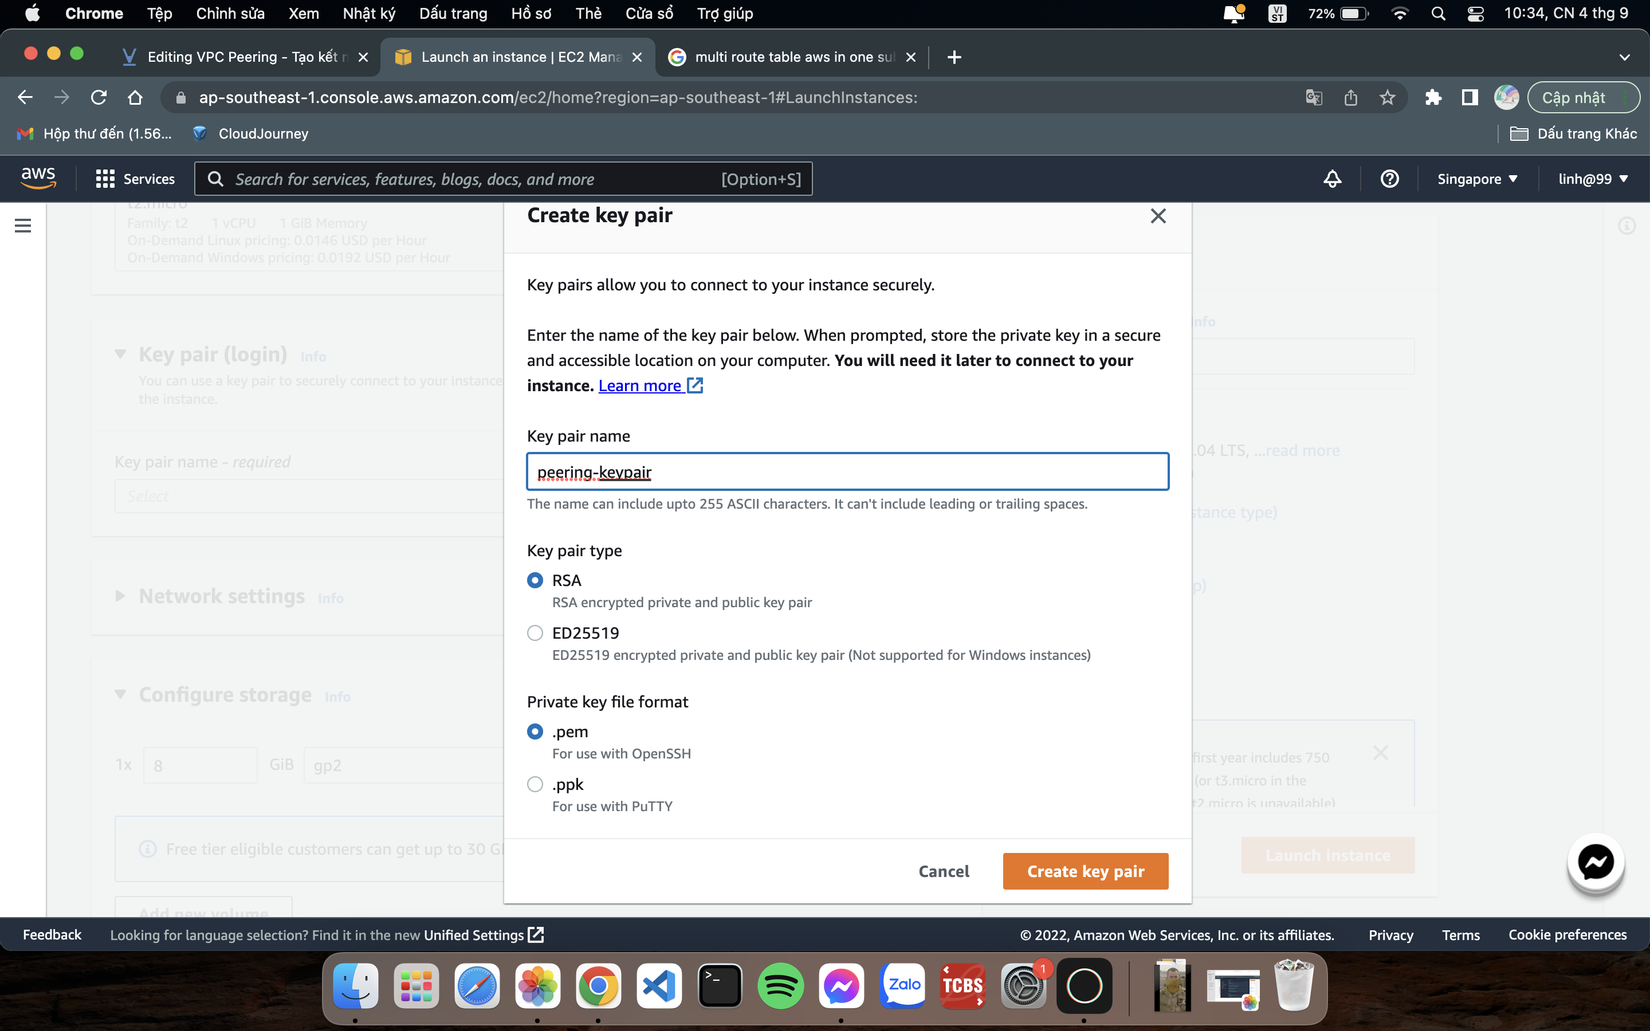The height and width of the screenshot is (1031, 1650).
Task: Open the CloudJourney bookmark
Action: click(x=250, y=133)
